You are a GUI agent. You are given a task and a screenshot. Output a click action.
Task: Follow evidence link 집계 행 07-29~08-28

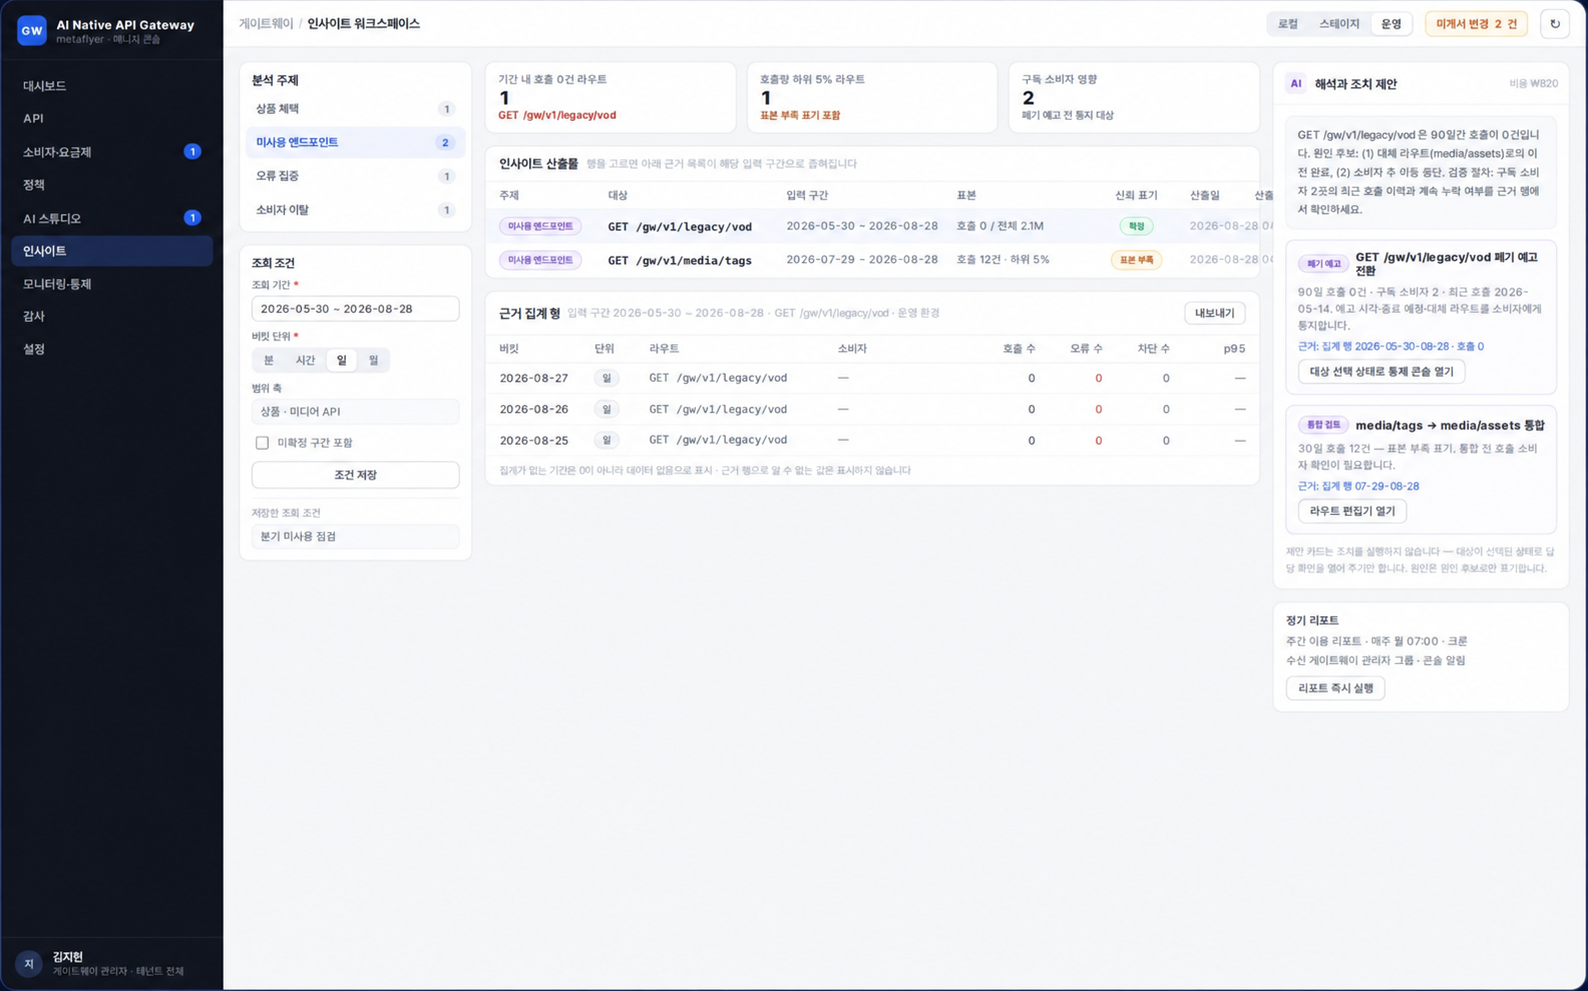[1358, 486]
